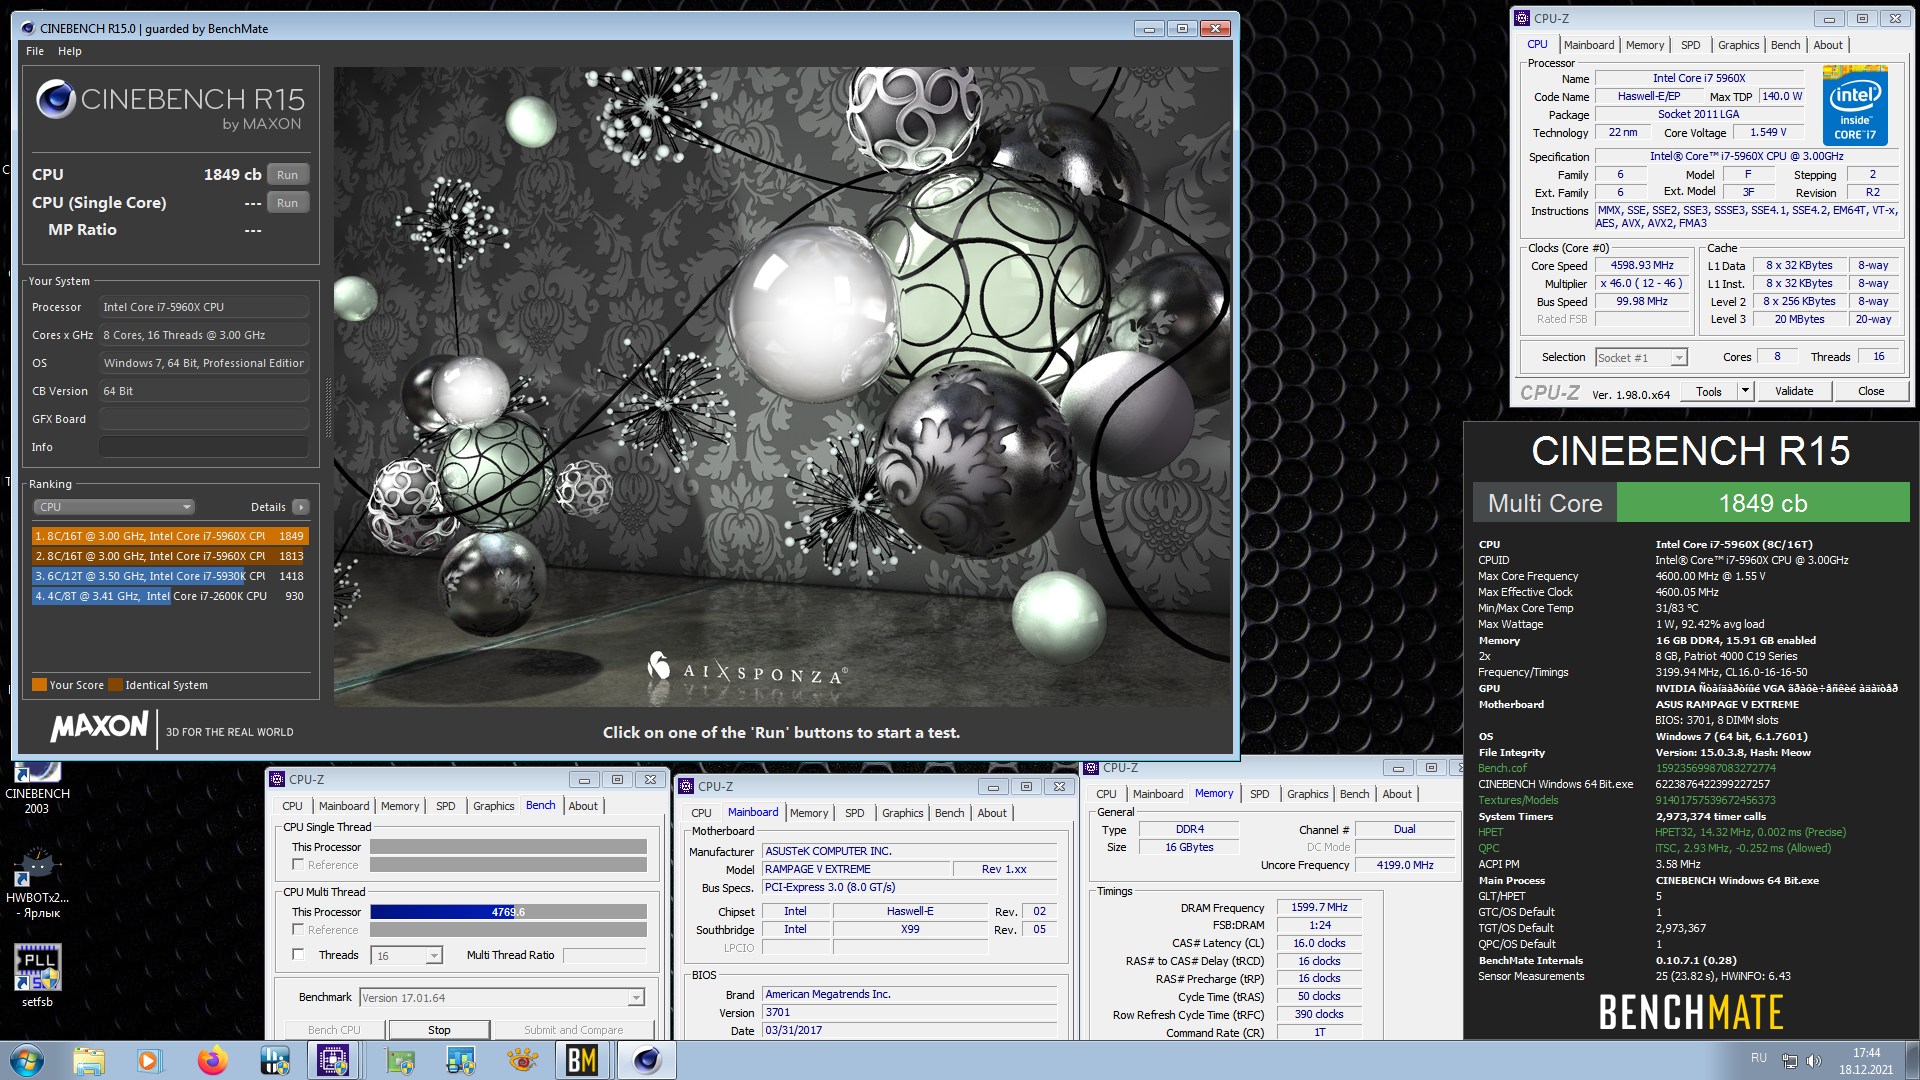This screenshot has width=1920, height=1080.
Task: Click Close button in CPU-Z
Action: 1871,391
